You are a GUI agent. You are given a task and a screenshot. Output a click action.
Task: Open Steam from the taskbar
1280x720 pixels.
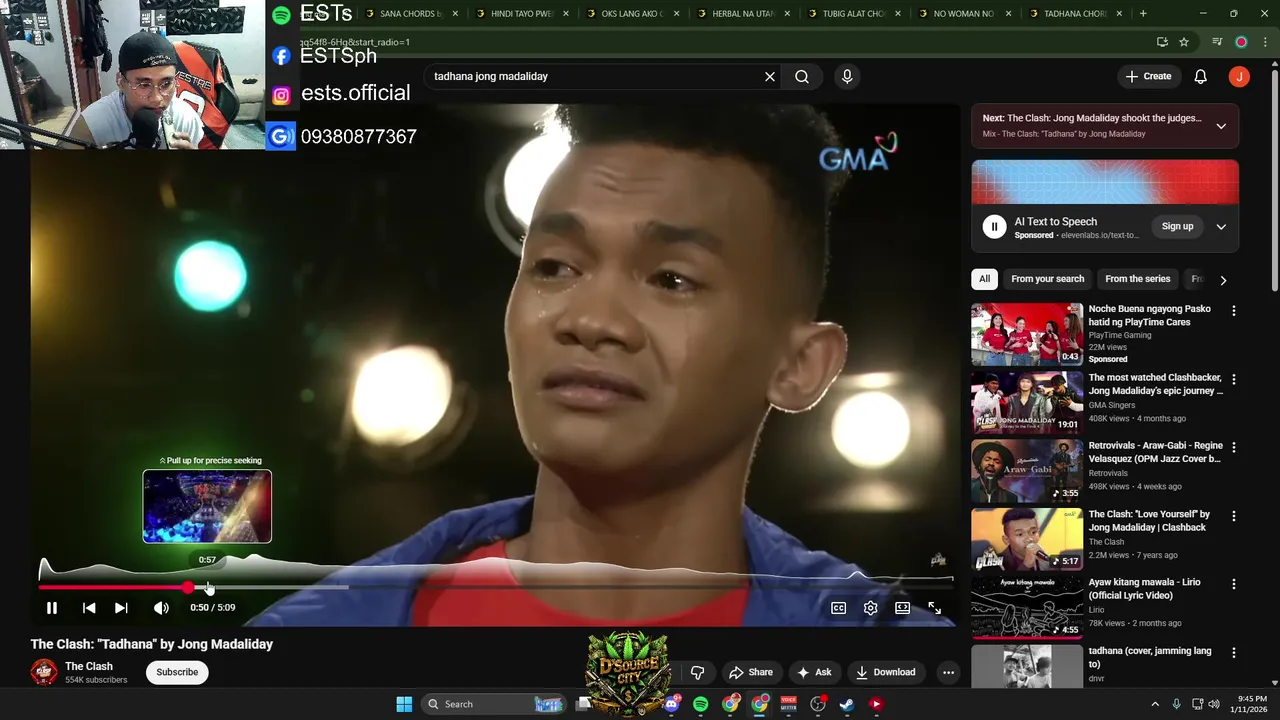pos(847,704)
